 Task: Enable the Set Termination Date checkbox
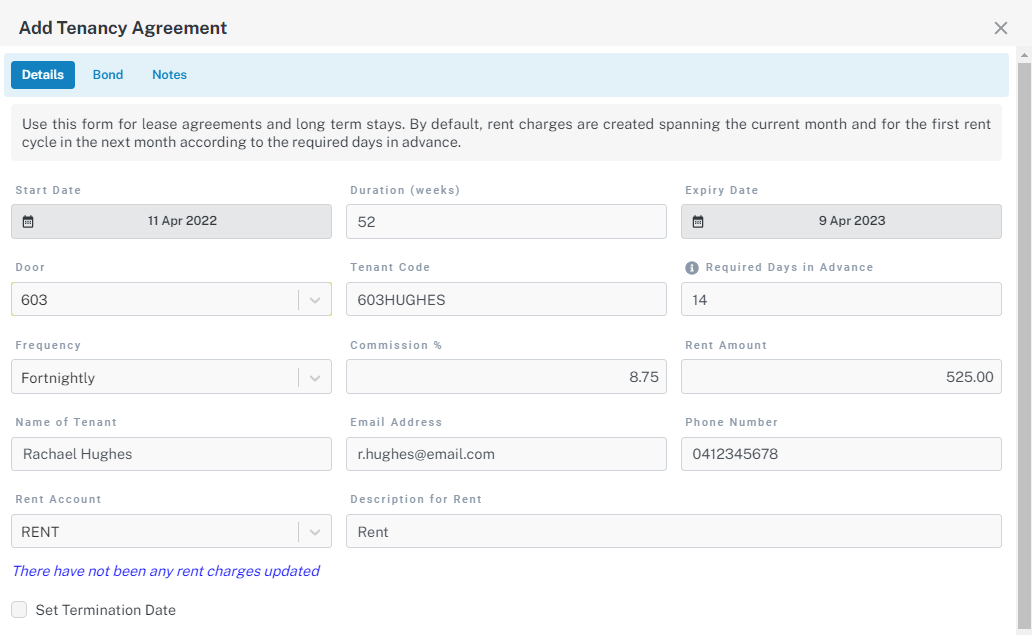19,610
